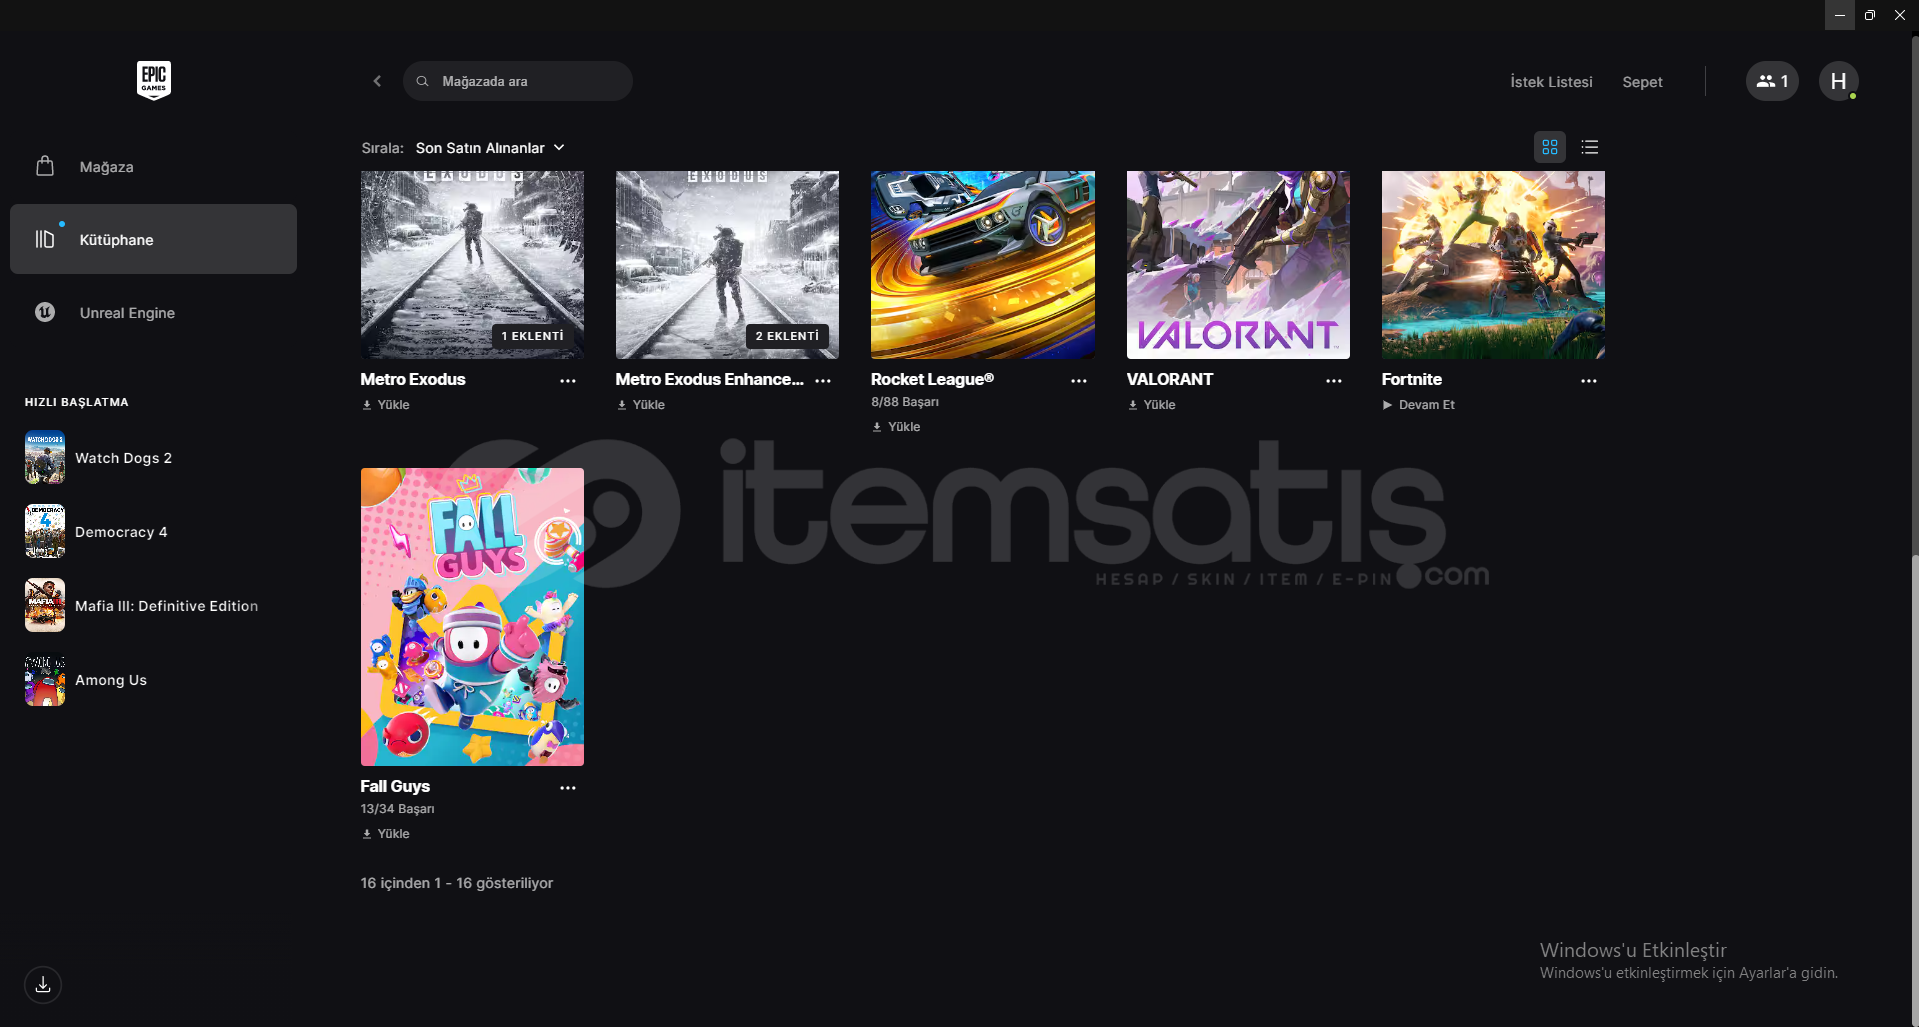1919x1027 pixels.
Task: Open Rocket League cover thumbnail
Action: [983, 265]
